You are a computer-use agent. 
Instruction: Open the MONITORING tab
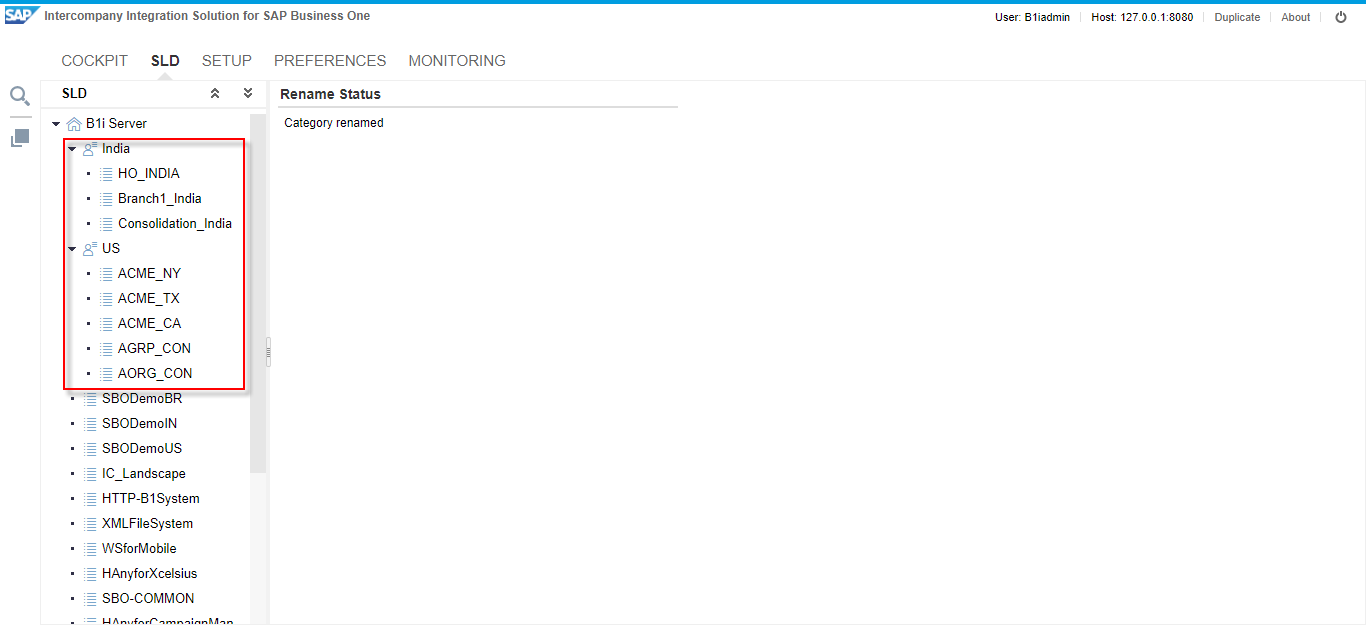(x=457, y=61)
